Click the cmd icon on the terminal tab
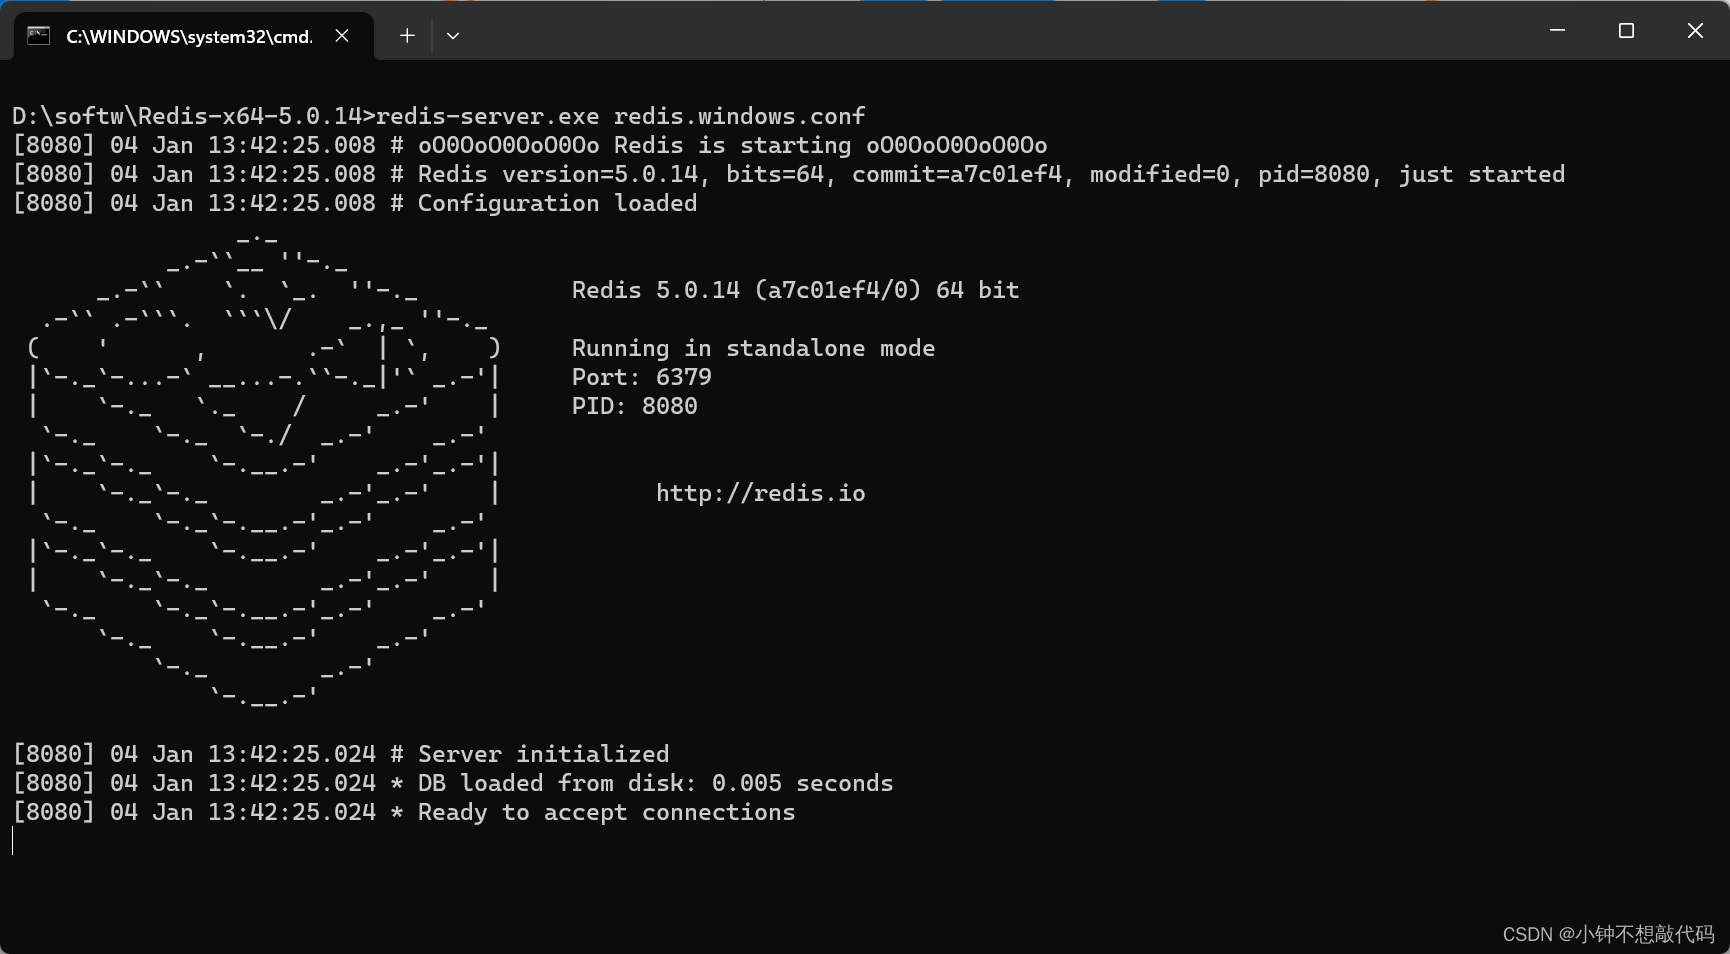1730x954 pixels. (x=38, y=34)
